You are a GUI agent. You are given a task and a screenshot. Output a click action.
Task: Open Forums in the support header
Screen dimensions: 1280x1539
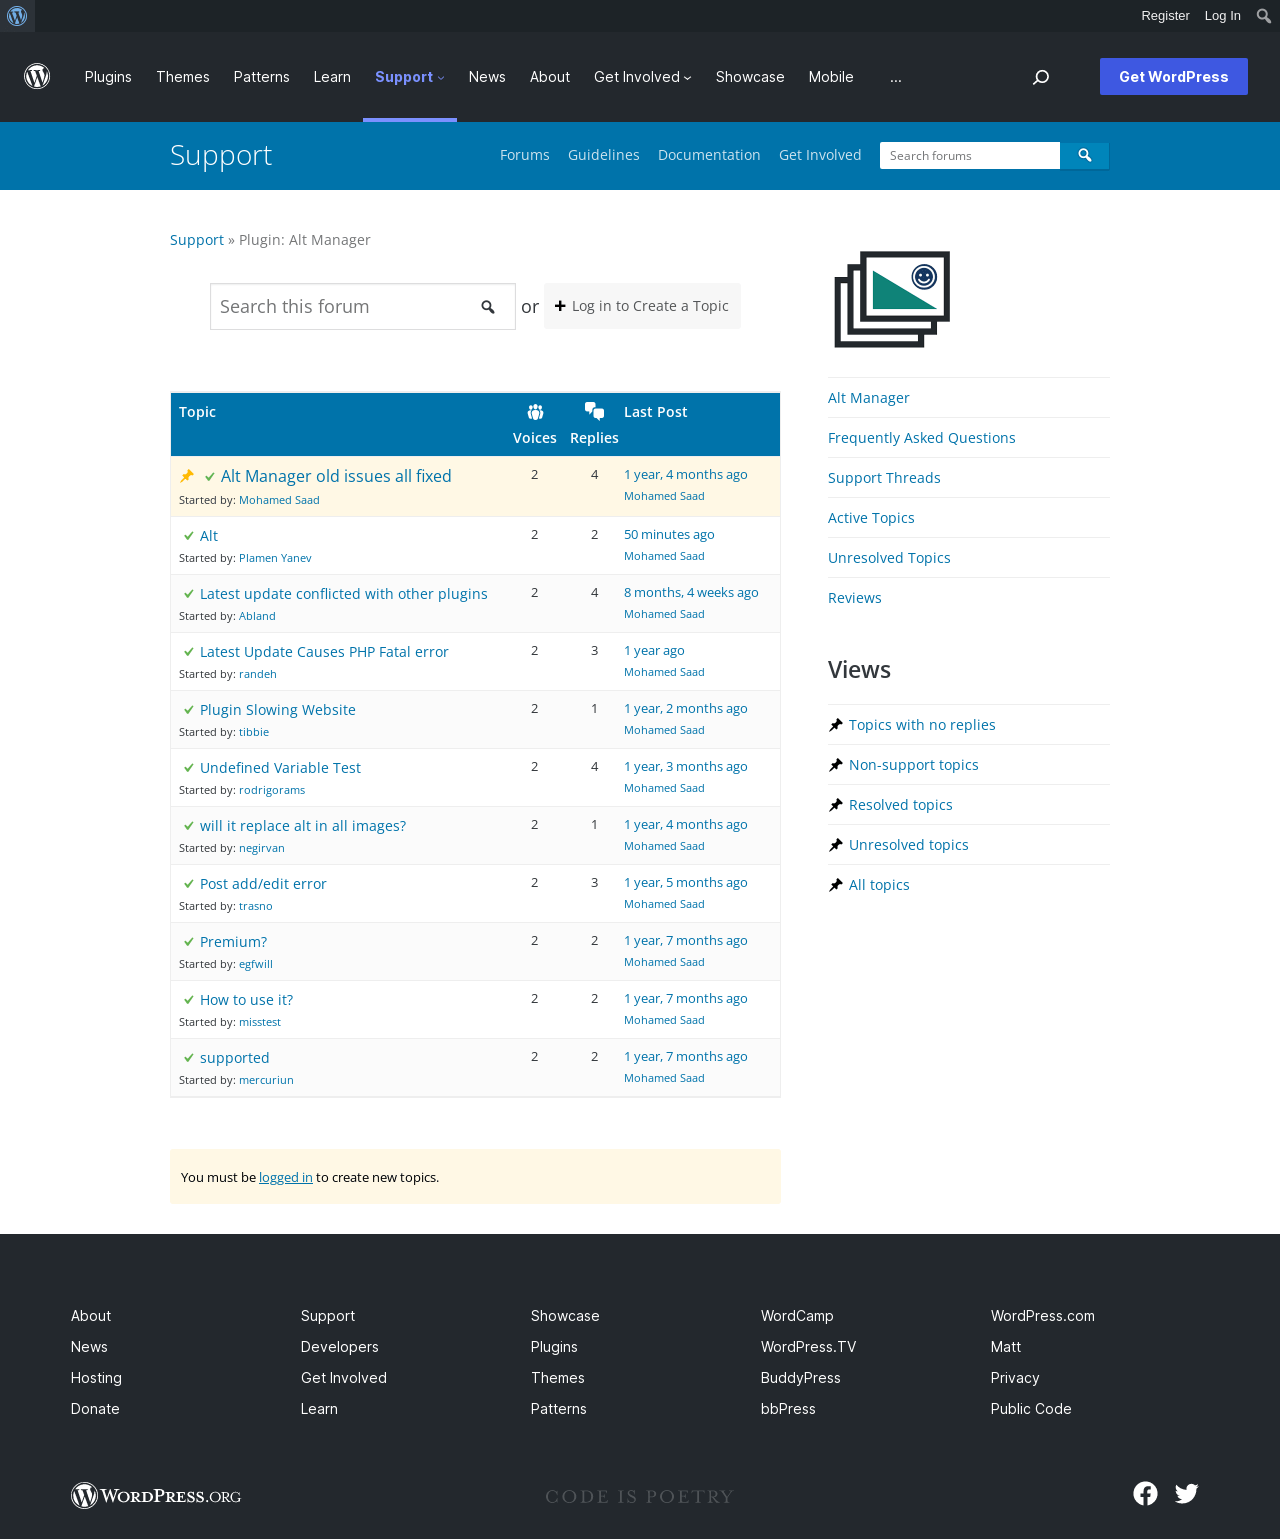click(525, 155)
